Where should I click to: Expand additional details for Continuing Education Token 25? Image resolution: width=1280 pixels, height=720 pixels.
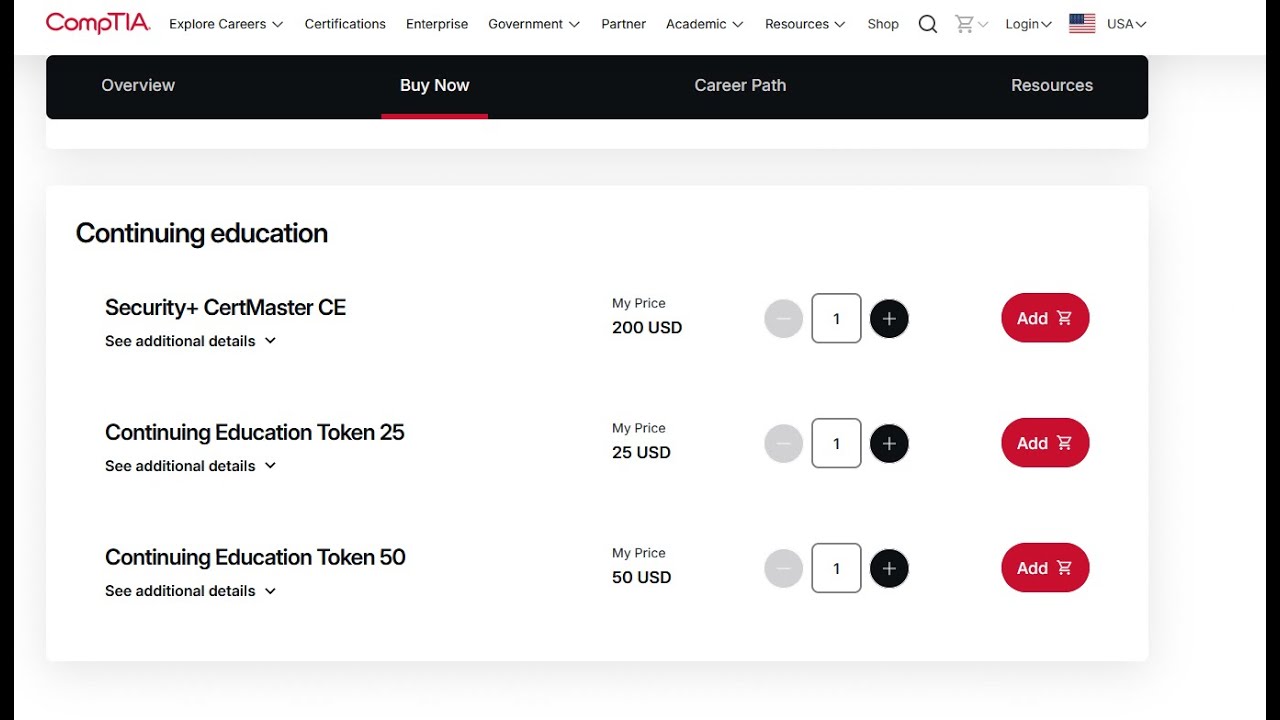pos(190,466)
